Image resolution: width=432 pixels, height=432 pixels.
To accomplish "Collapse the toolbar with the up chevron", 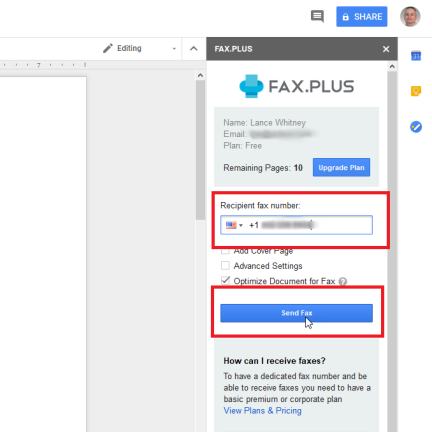I will (193, 49).
